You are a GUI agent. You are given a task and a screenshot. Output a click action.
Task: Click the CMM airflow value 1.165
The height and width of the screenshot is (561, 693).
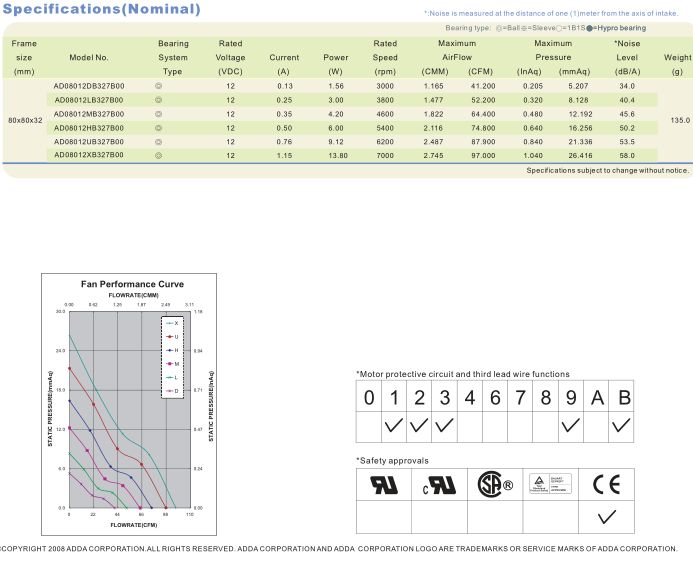434,86
